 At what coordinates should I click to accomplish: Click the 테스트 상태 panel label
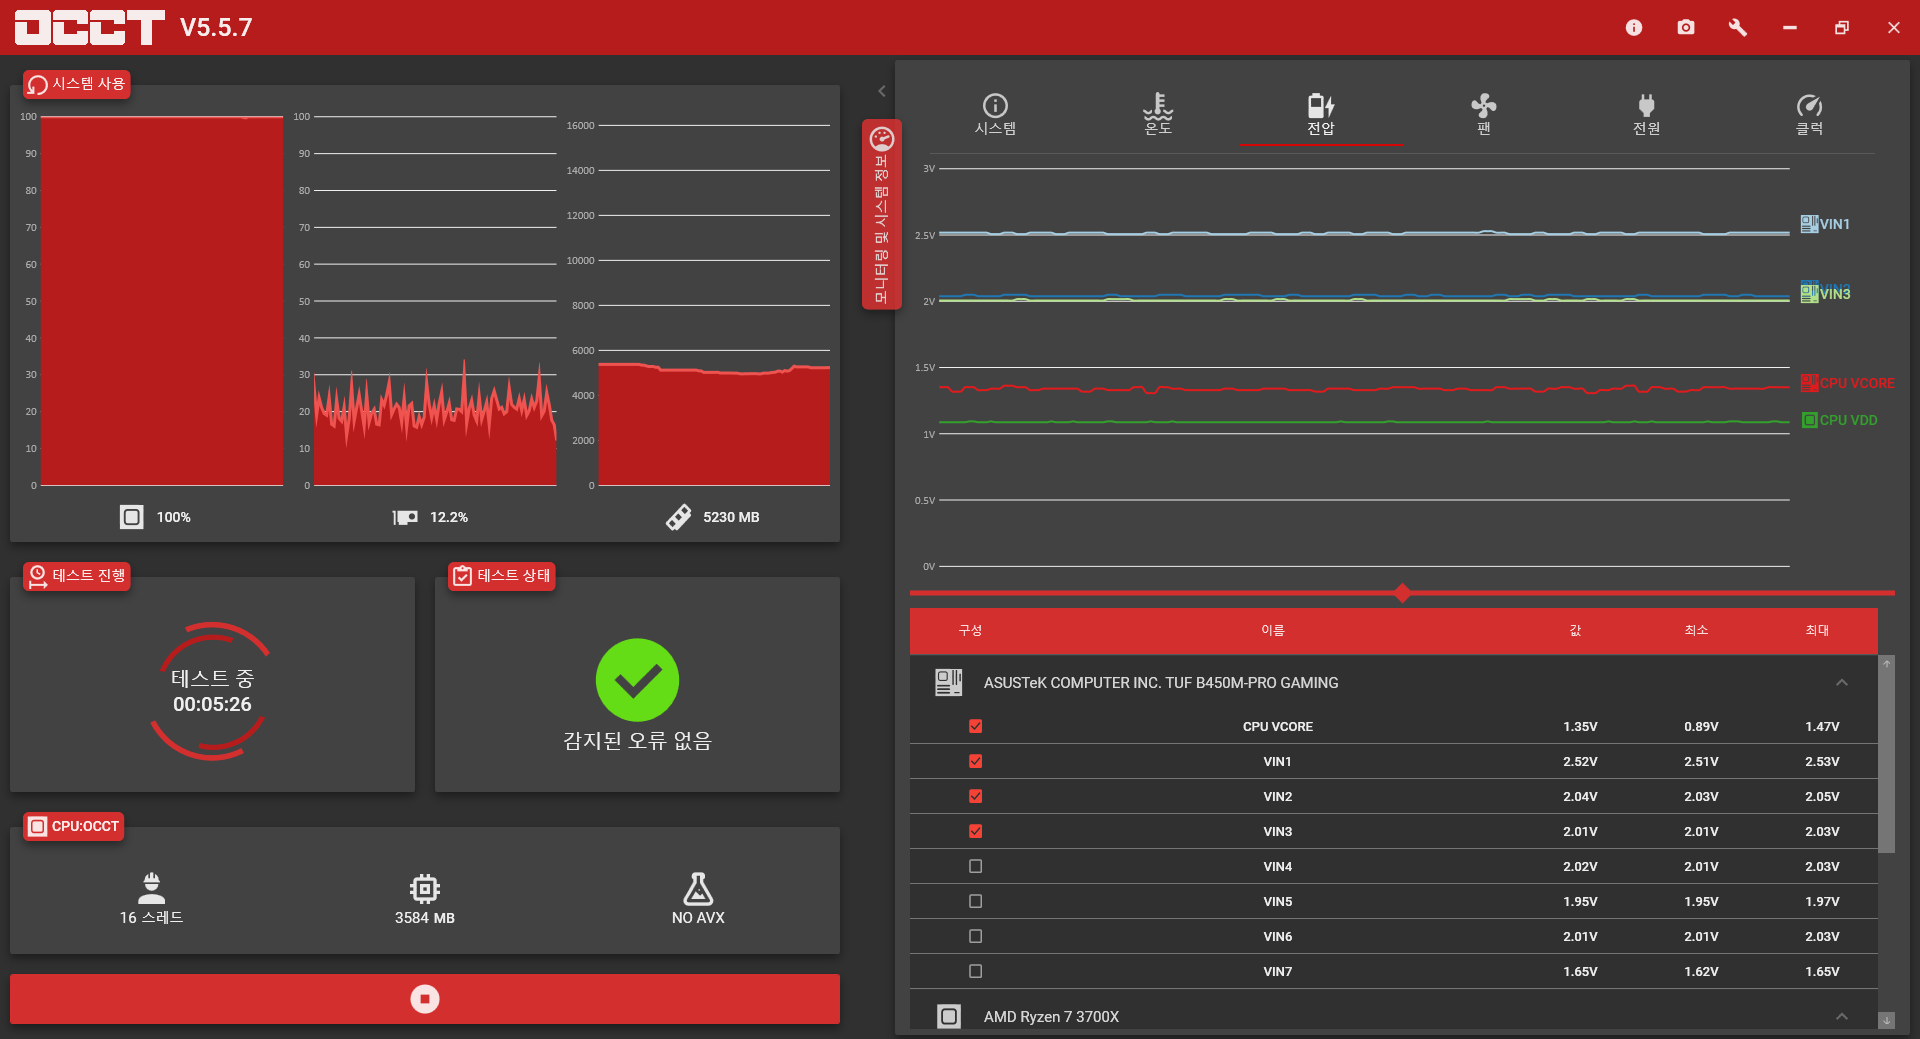point(502,576)
